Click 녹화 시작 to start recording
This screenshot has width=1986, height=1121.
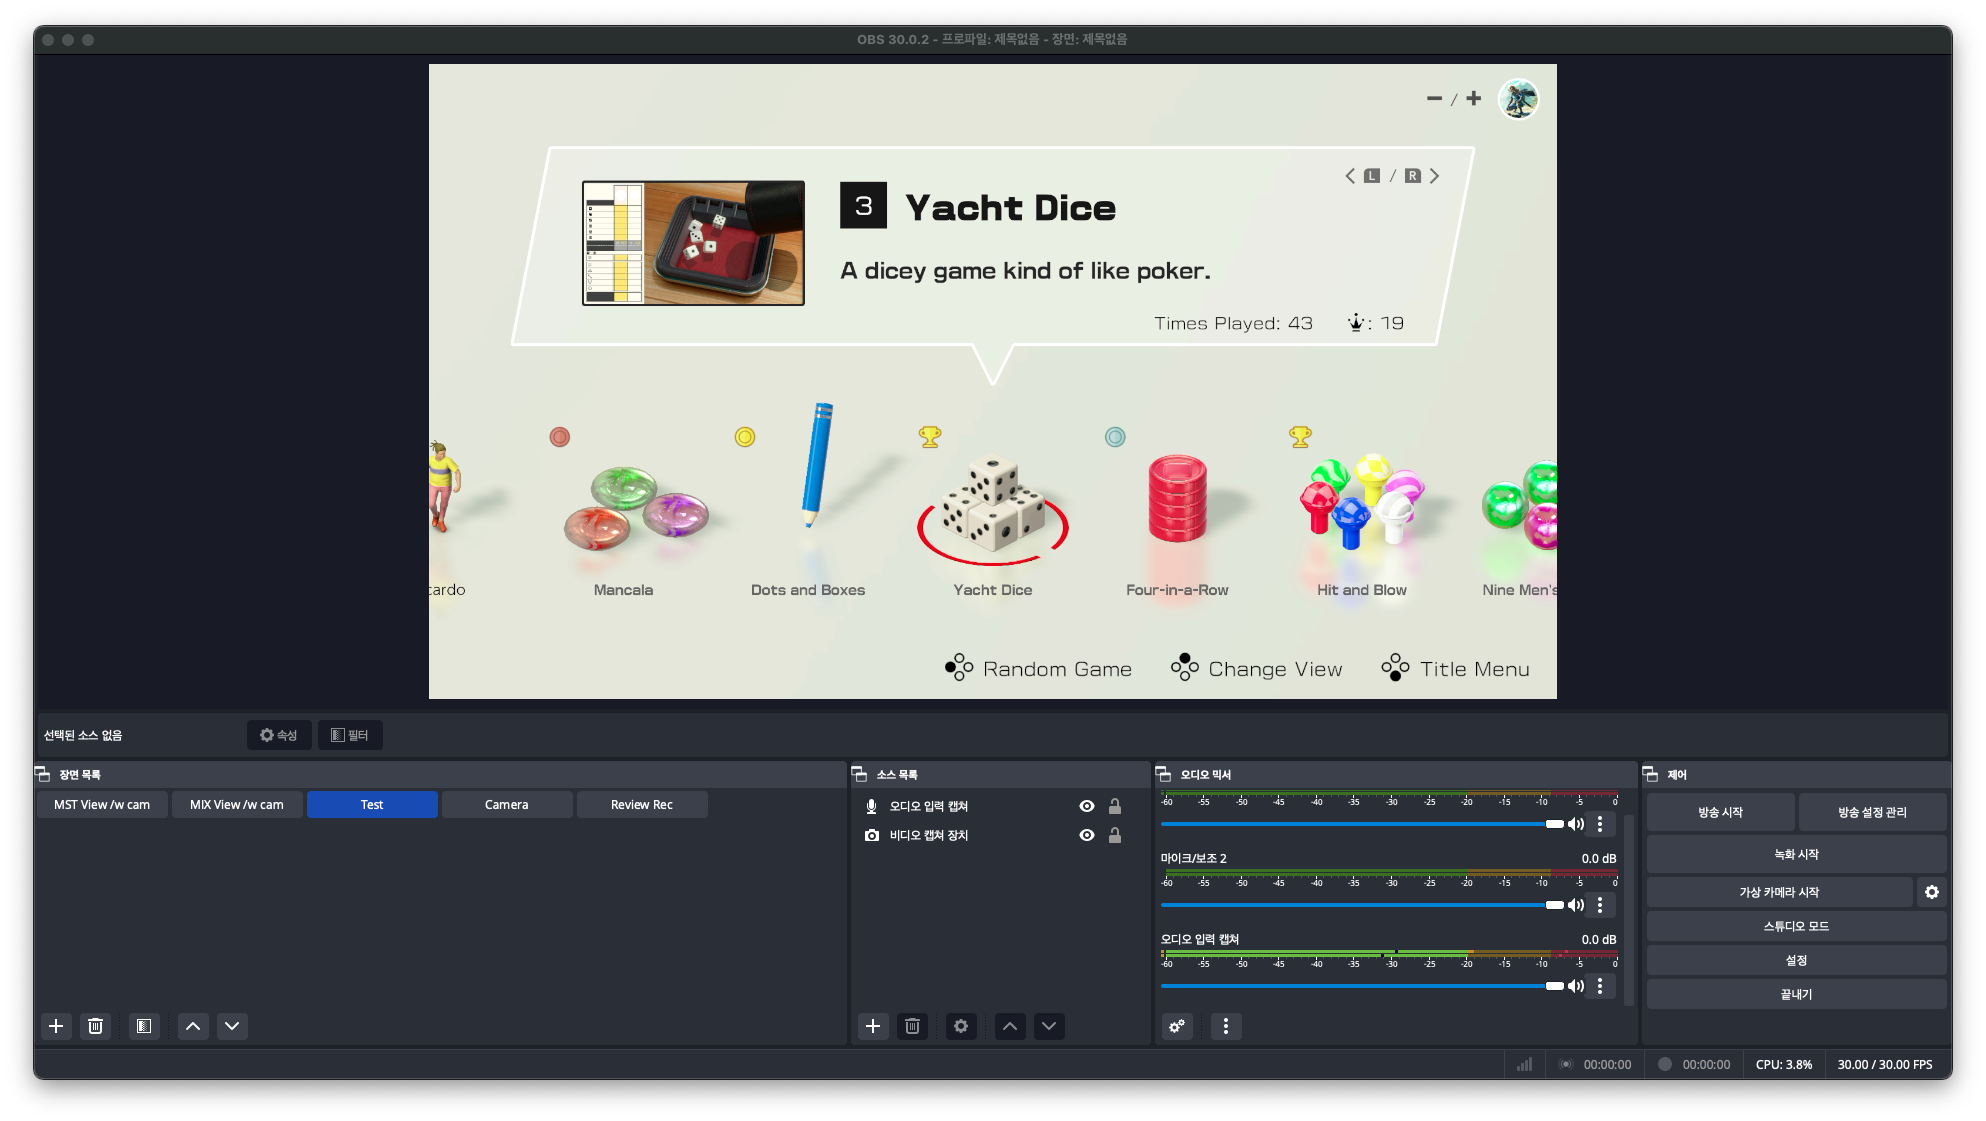[x=1796, y=854]
